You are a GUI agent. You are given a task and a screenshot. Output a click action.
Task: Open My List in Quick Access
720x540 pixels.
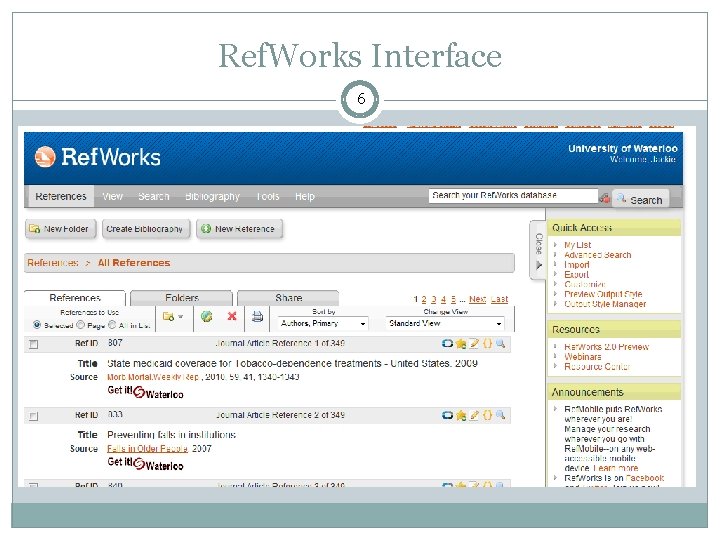578,245
